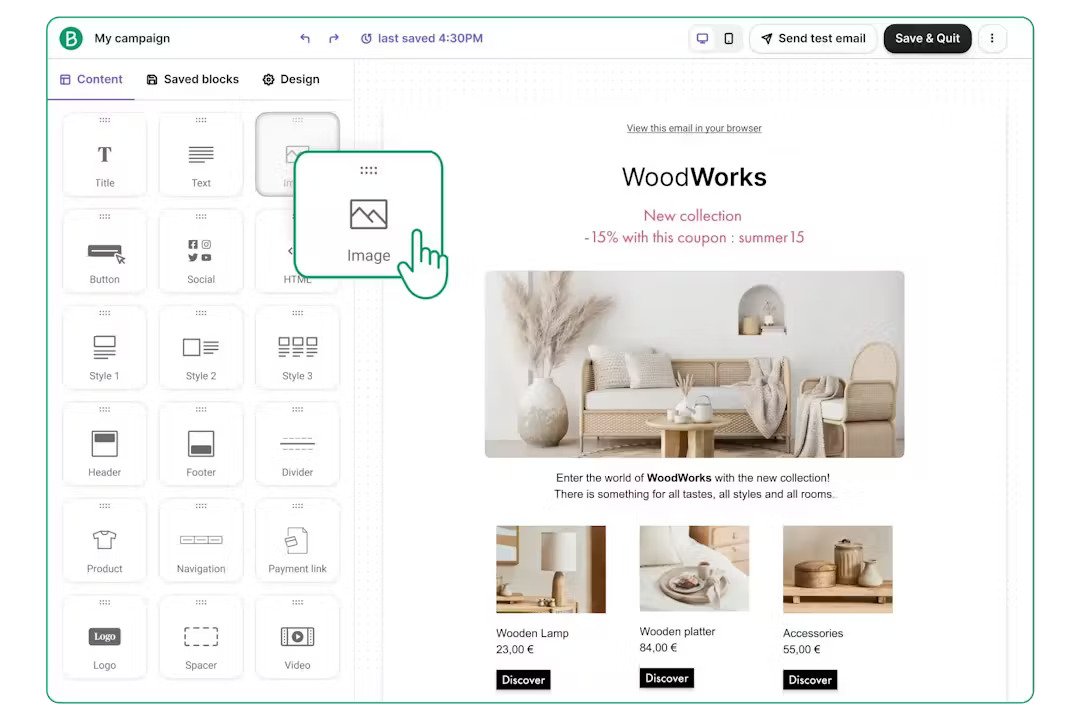Redo the last undone change
This screenshot has width=1080, height=720.
tap(334, 38)
